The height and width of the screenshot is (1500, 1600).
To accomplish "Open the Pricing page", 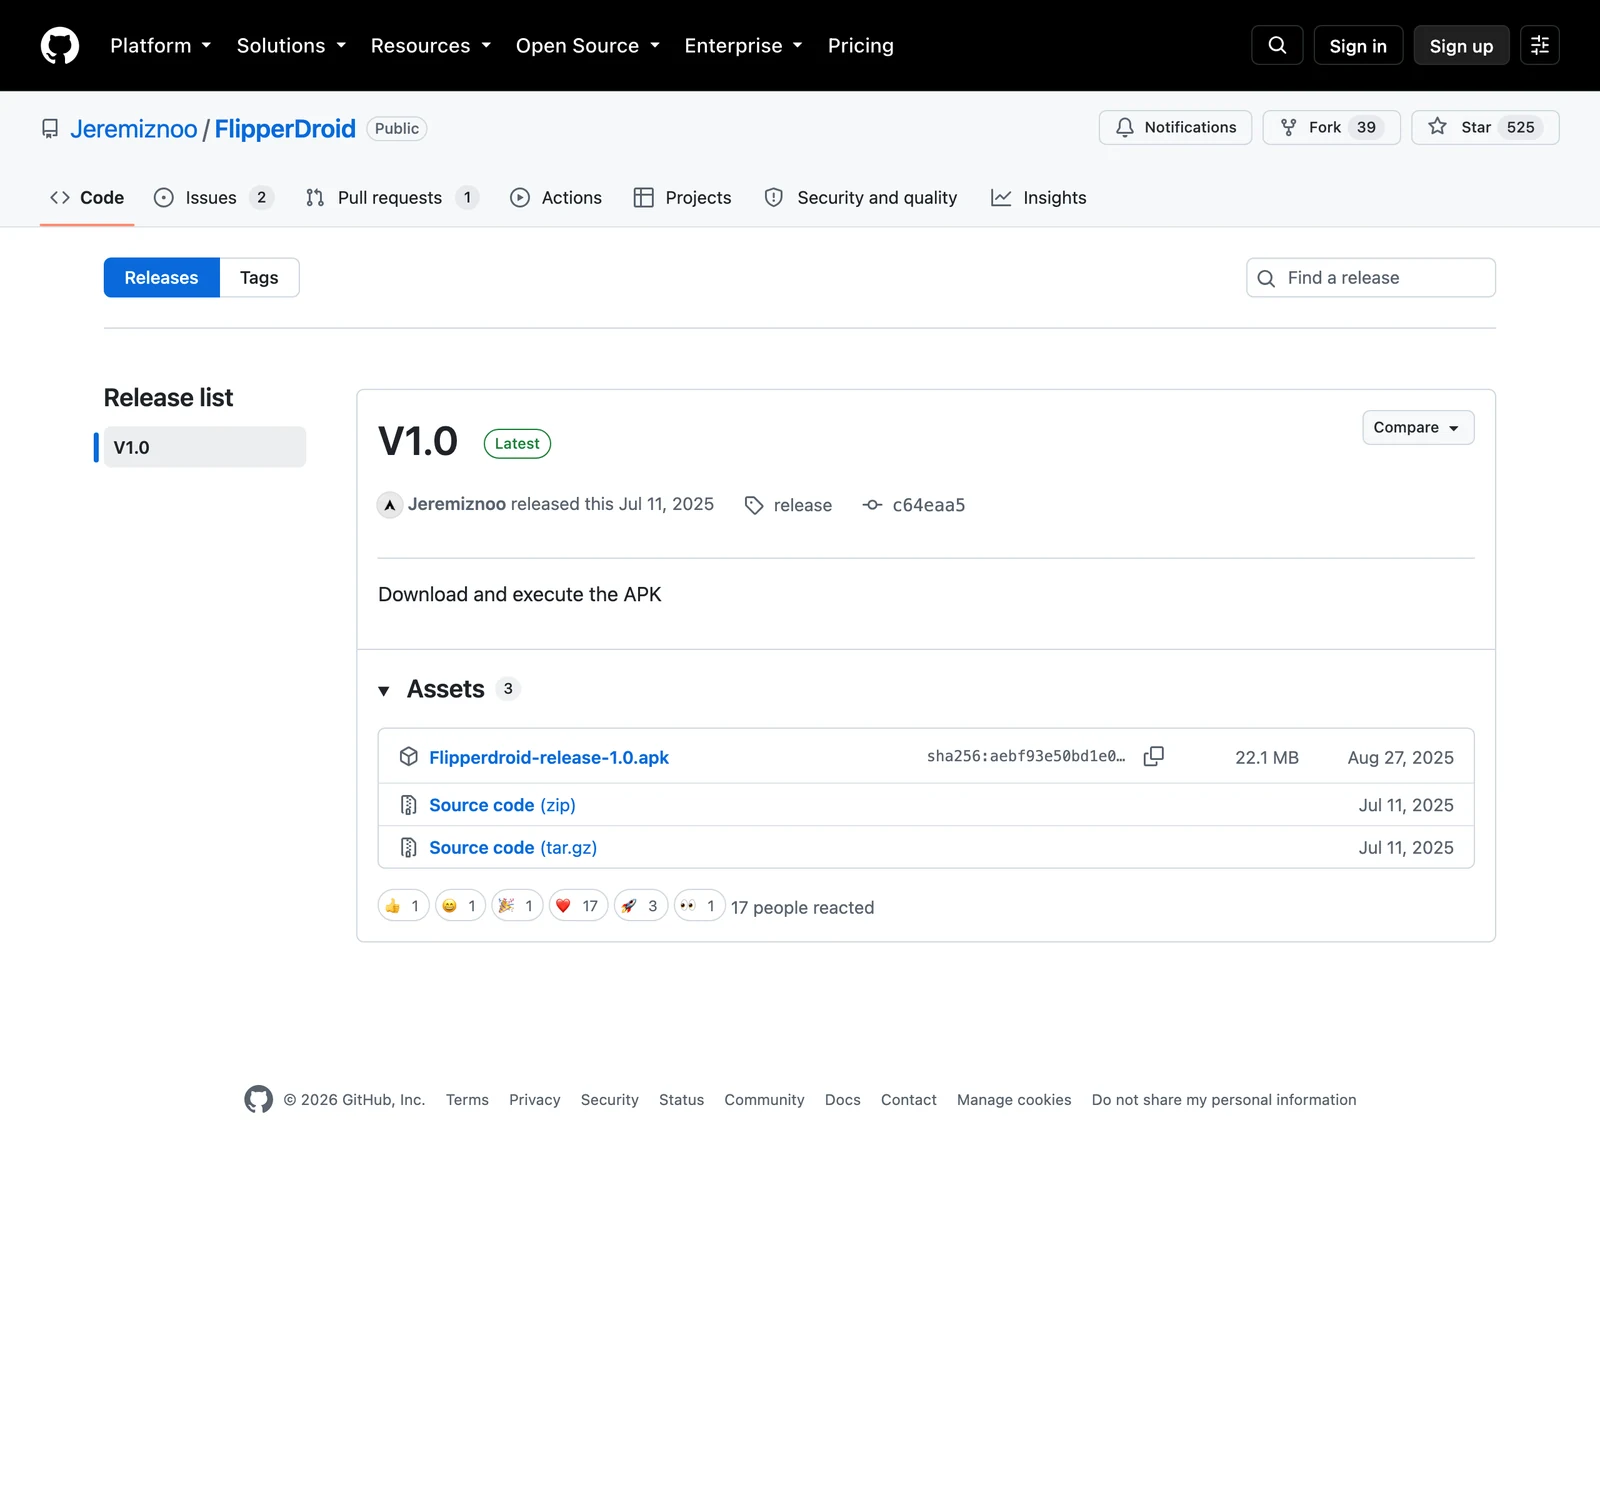I will [x=860, y=46].
